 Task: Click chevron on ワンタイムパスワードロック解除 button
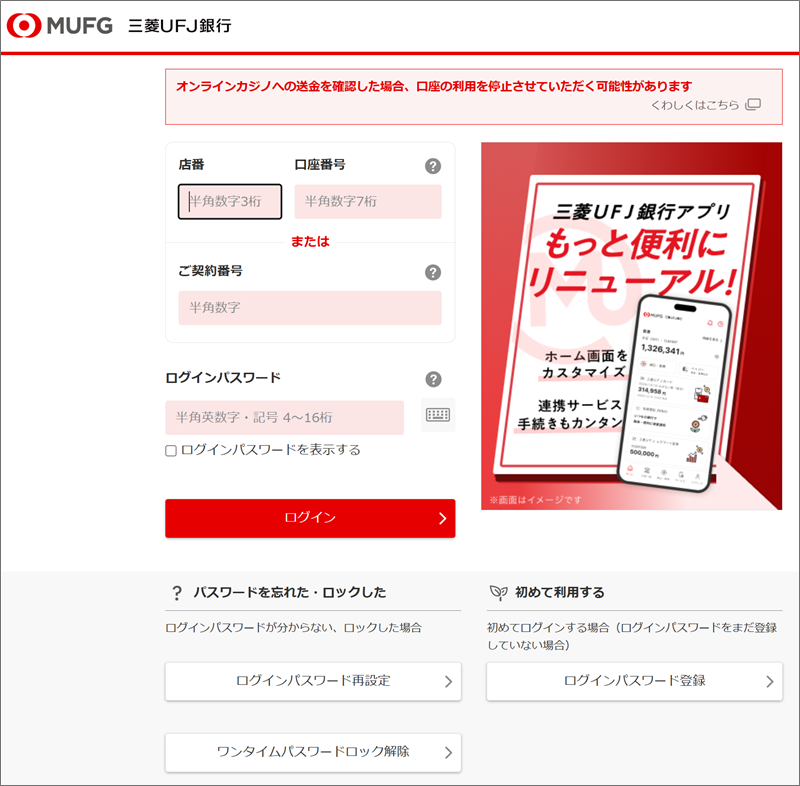tap(448, 753)
